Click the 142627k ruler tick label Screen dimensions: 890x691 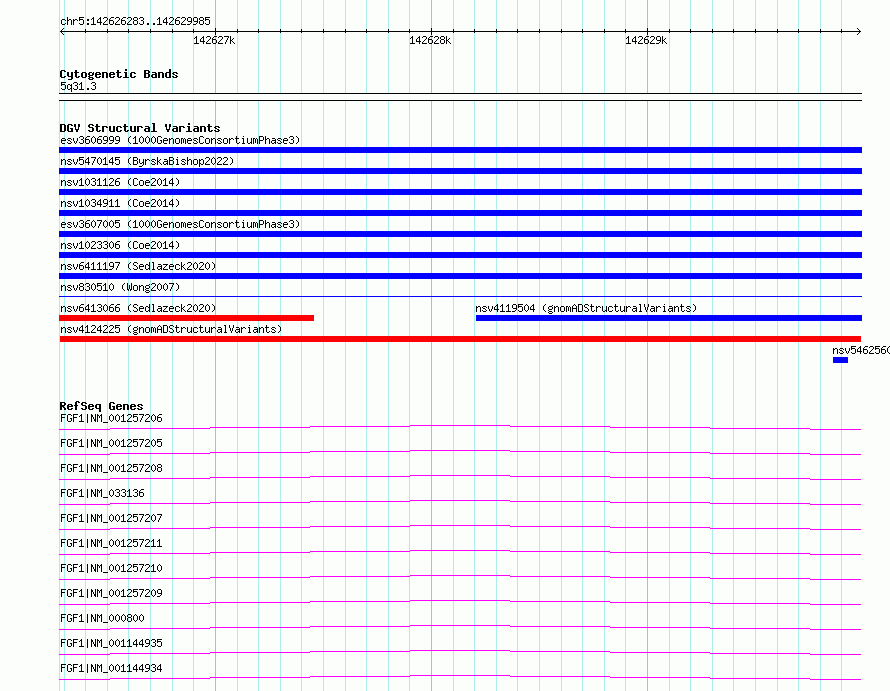click(214, 40)
